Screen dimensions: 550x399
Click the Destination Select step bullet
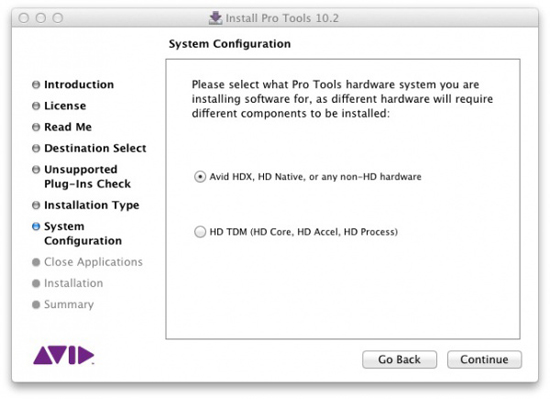coord(36,148)
